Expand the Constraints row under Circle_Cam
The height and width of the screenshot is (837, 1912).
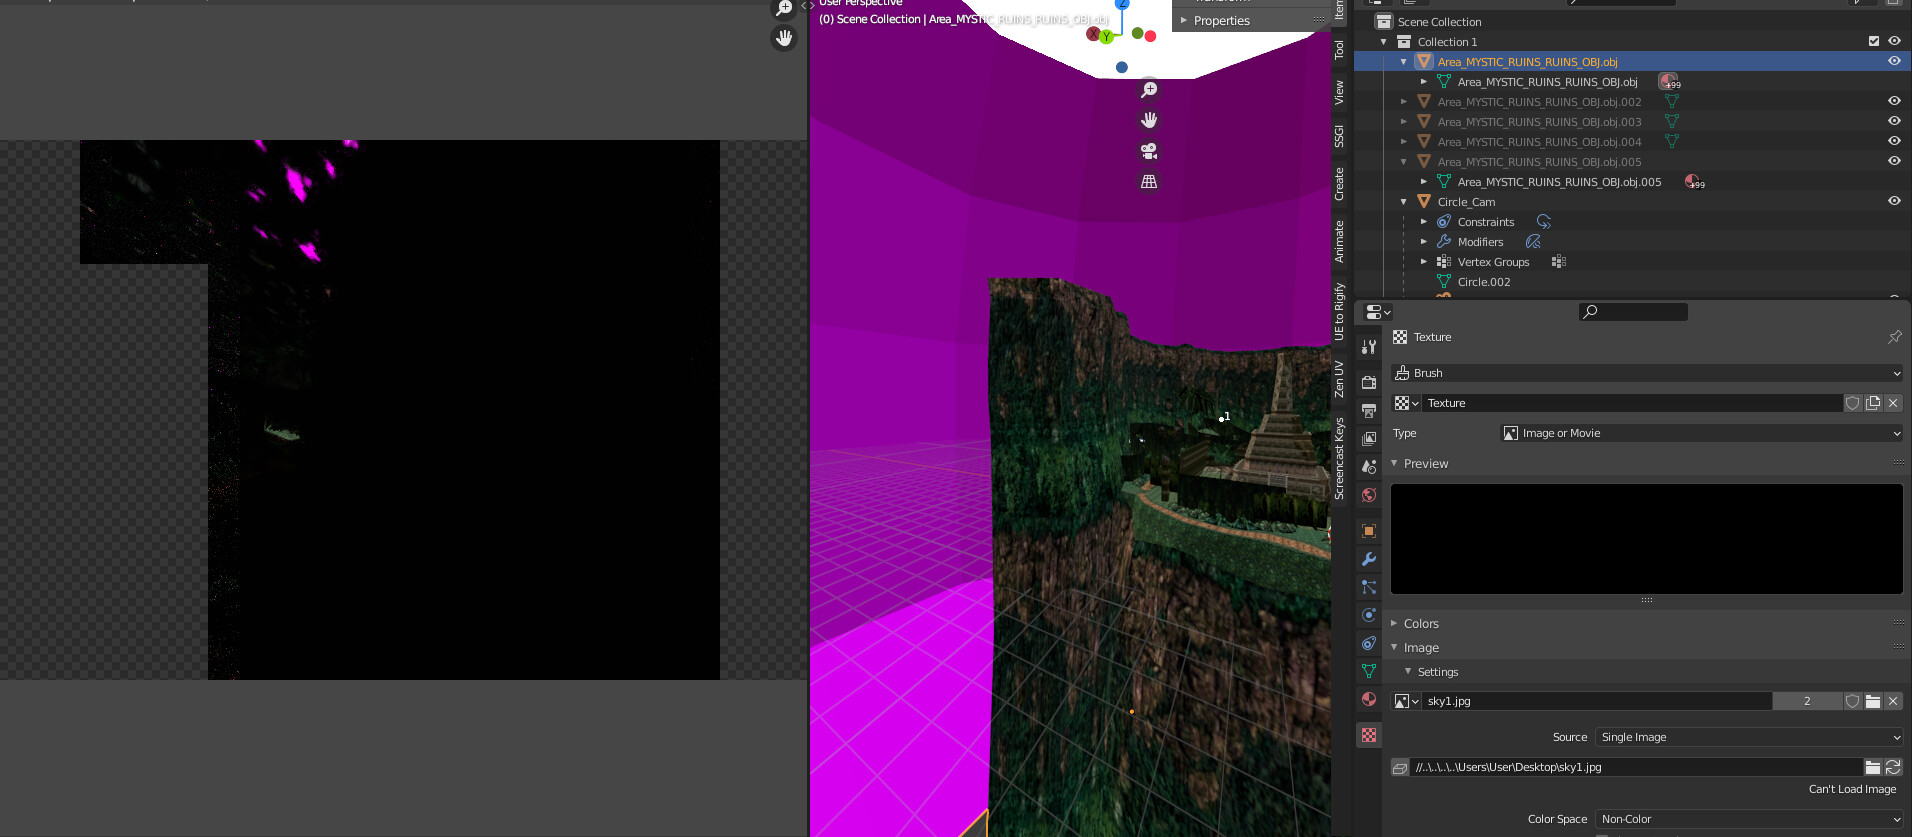click(x=1424, y=222)
